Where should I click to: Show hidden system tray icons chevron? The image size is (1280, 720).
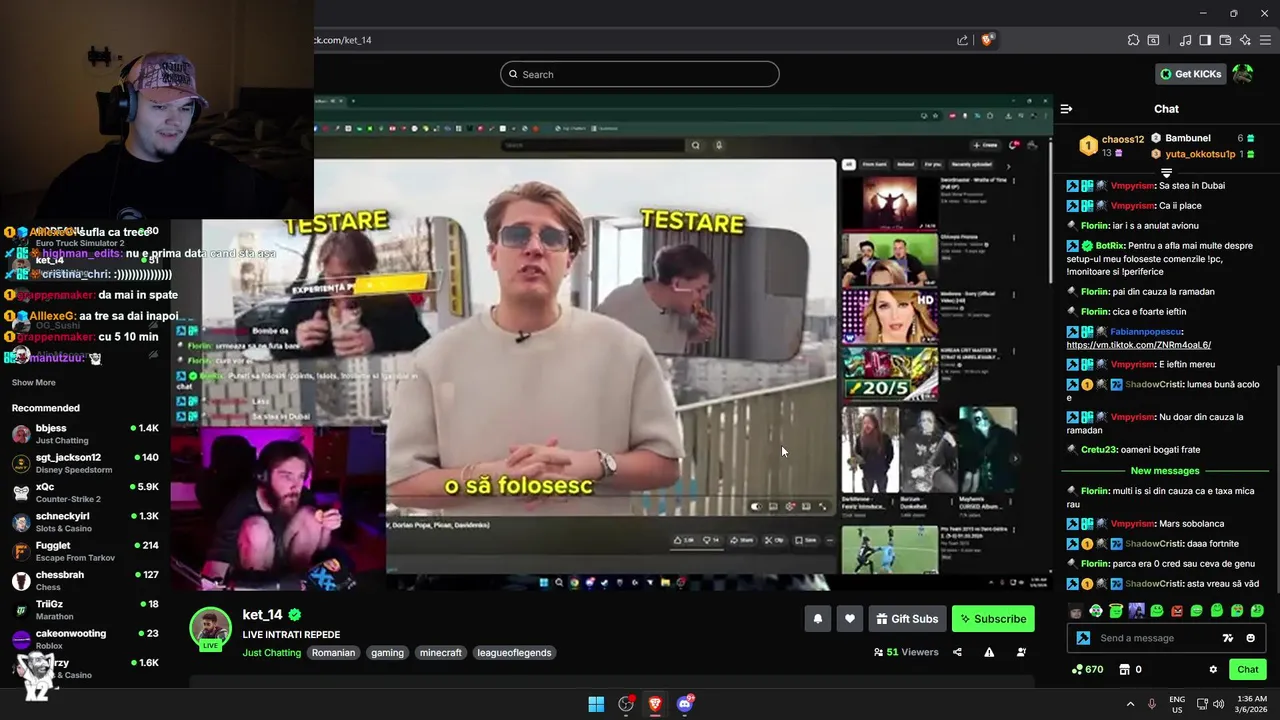(x=1130, y=704)
